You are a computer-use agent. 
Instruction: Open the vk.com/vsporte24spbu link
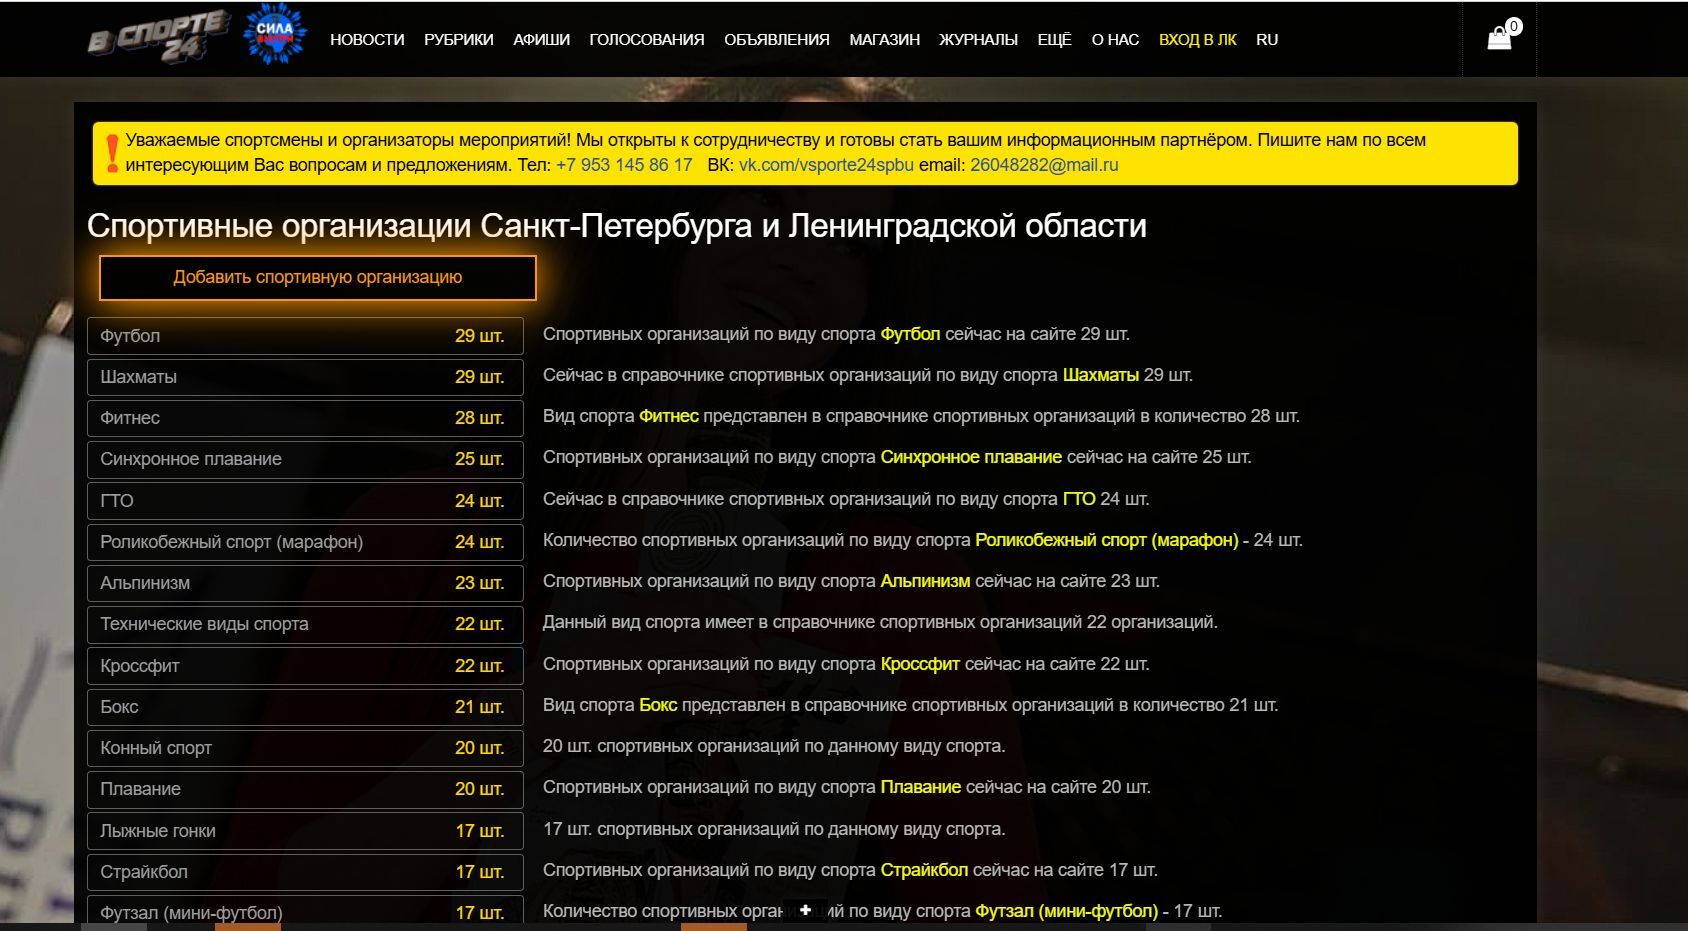coord(826,165)
